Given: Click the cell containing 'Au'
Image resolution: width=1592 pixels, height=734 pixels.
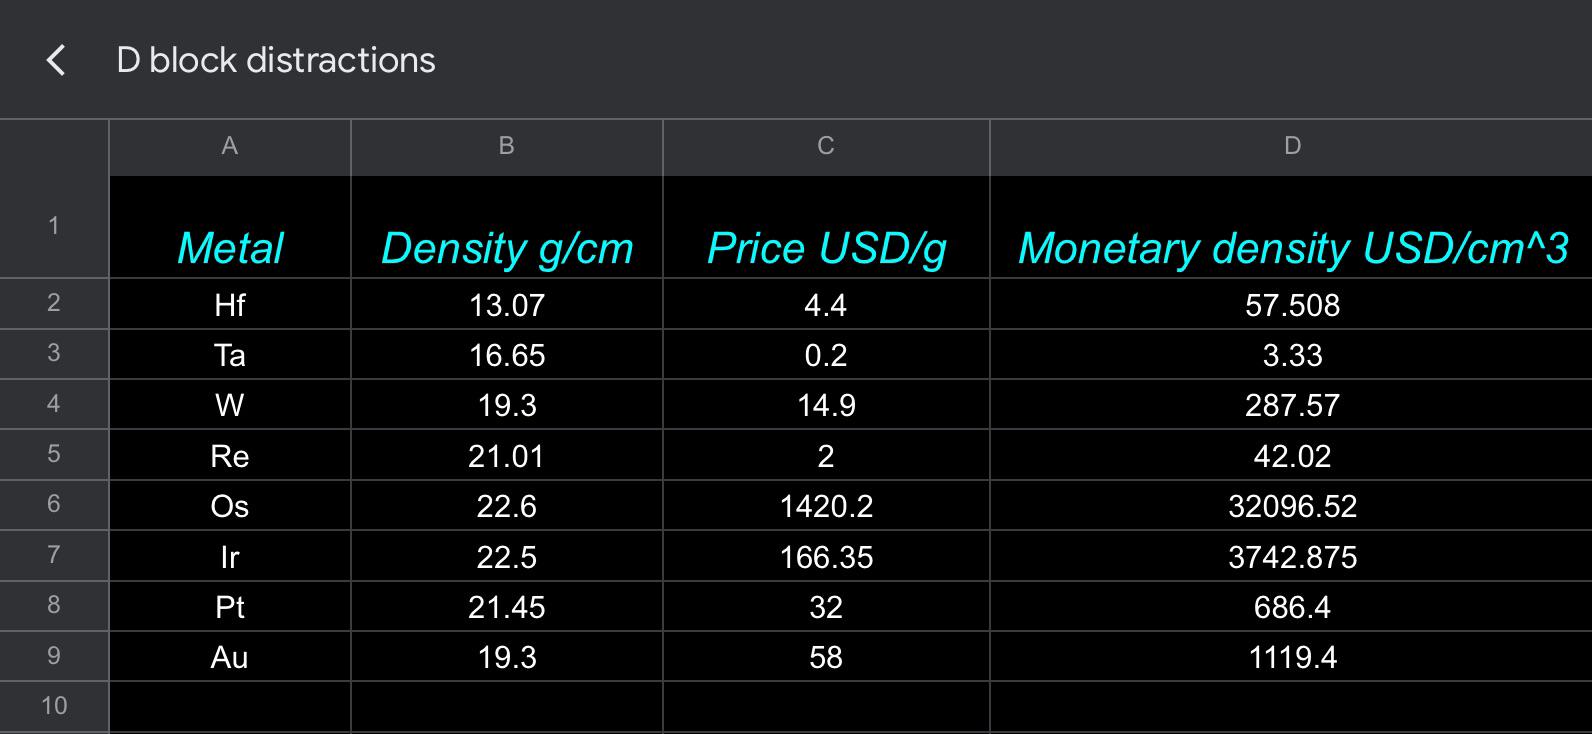Looking at the screenshot, I should (230, 657).
